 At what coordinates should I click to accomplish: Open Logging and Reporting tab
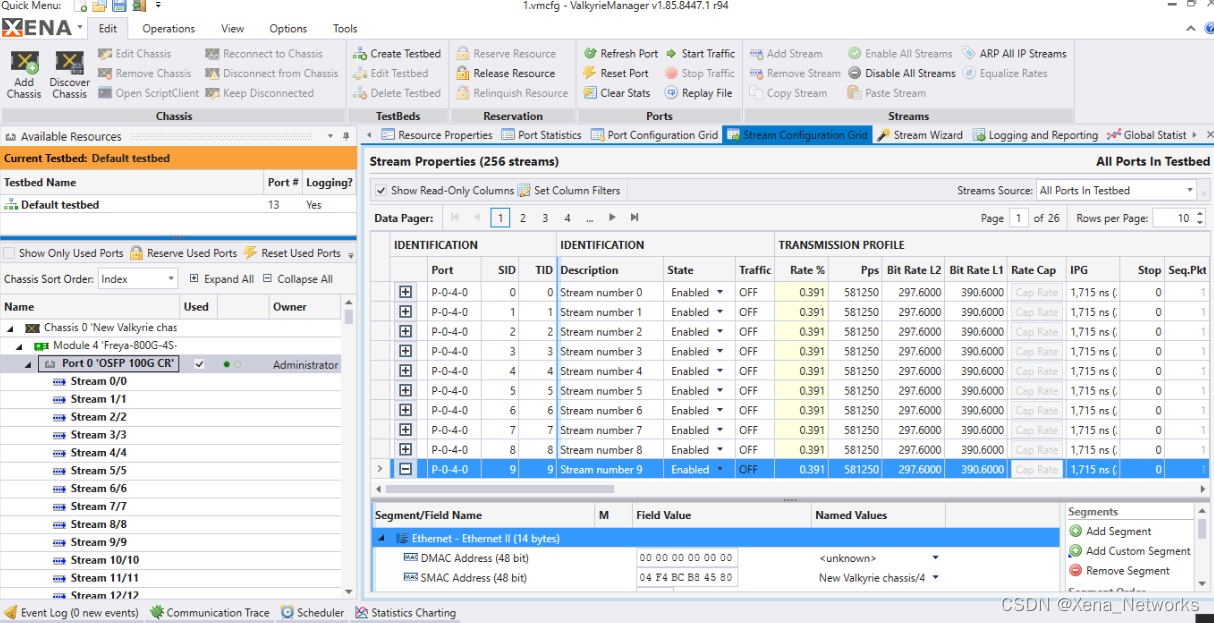1035,135
